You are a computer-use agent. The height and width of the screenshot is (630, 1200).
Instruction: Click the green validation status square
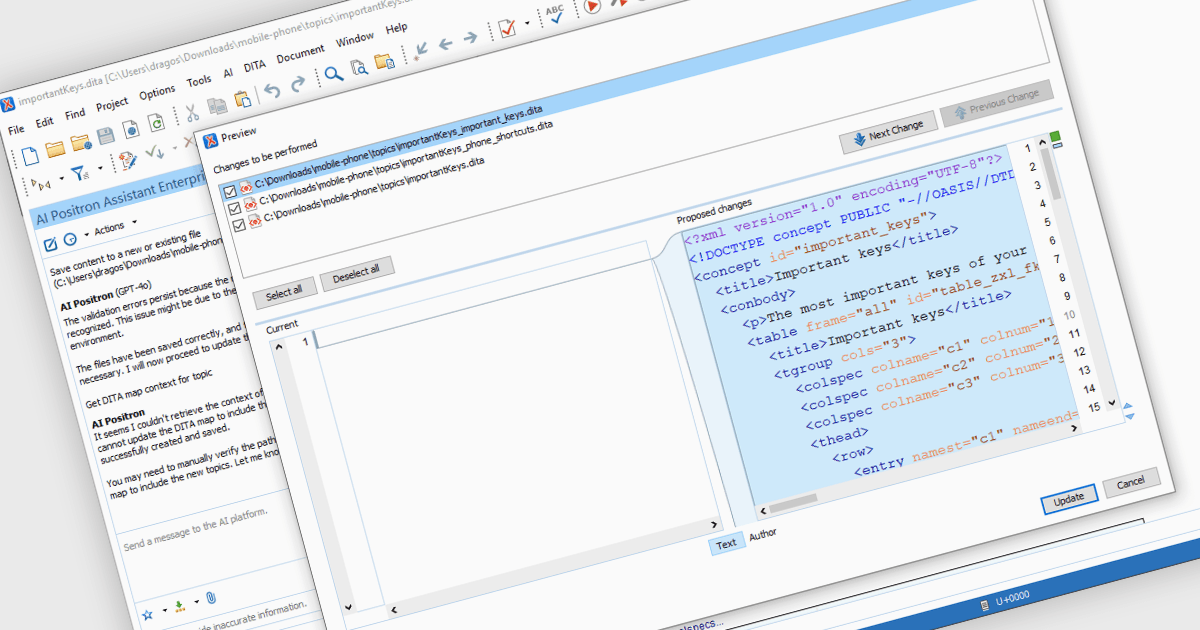1055,136
